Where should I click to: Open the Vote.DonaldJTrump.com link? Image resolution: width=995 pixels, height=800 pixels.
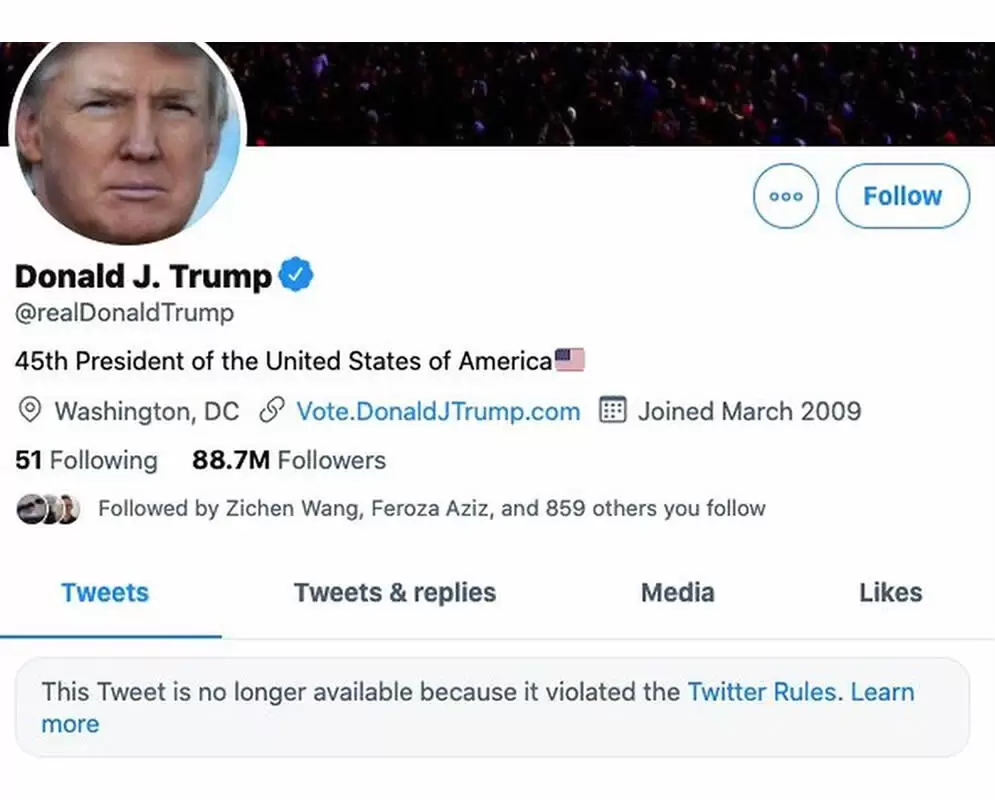(x=438, y=410)
